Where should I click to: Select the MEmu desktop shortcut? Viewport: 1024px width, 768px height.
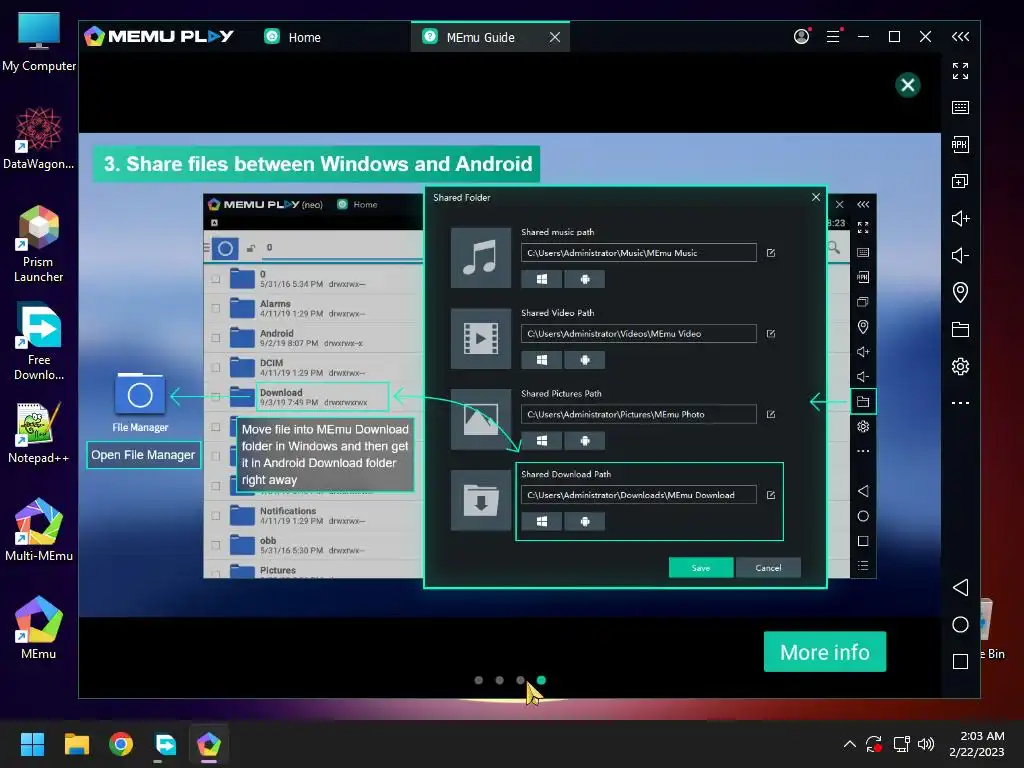39,628
